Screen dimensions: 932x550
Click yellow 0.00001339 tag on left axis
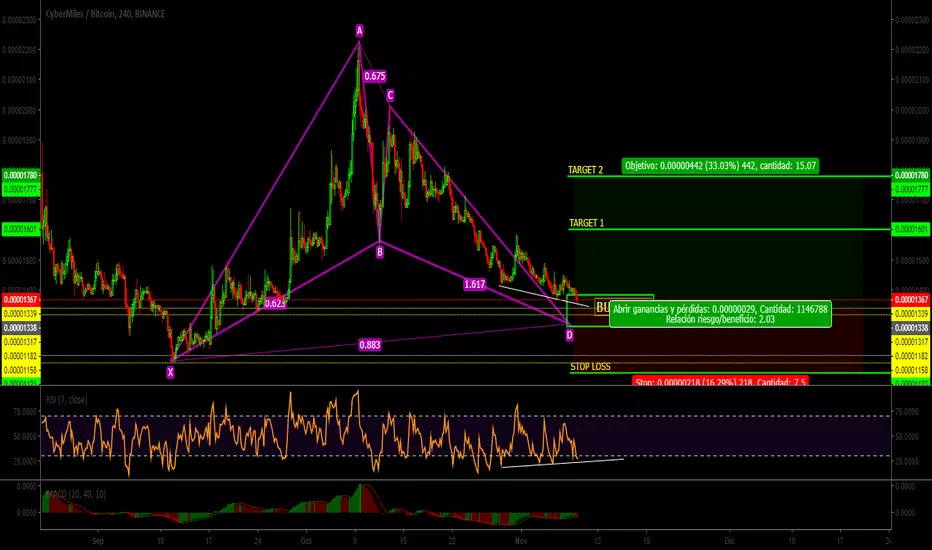point(21,314)
